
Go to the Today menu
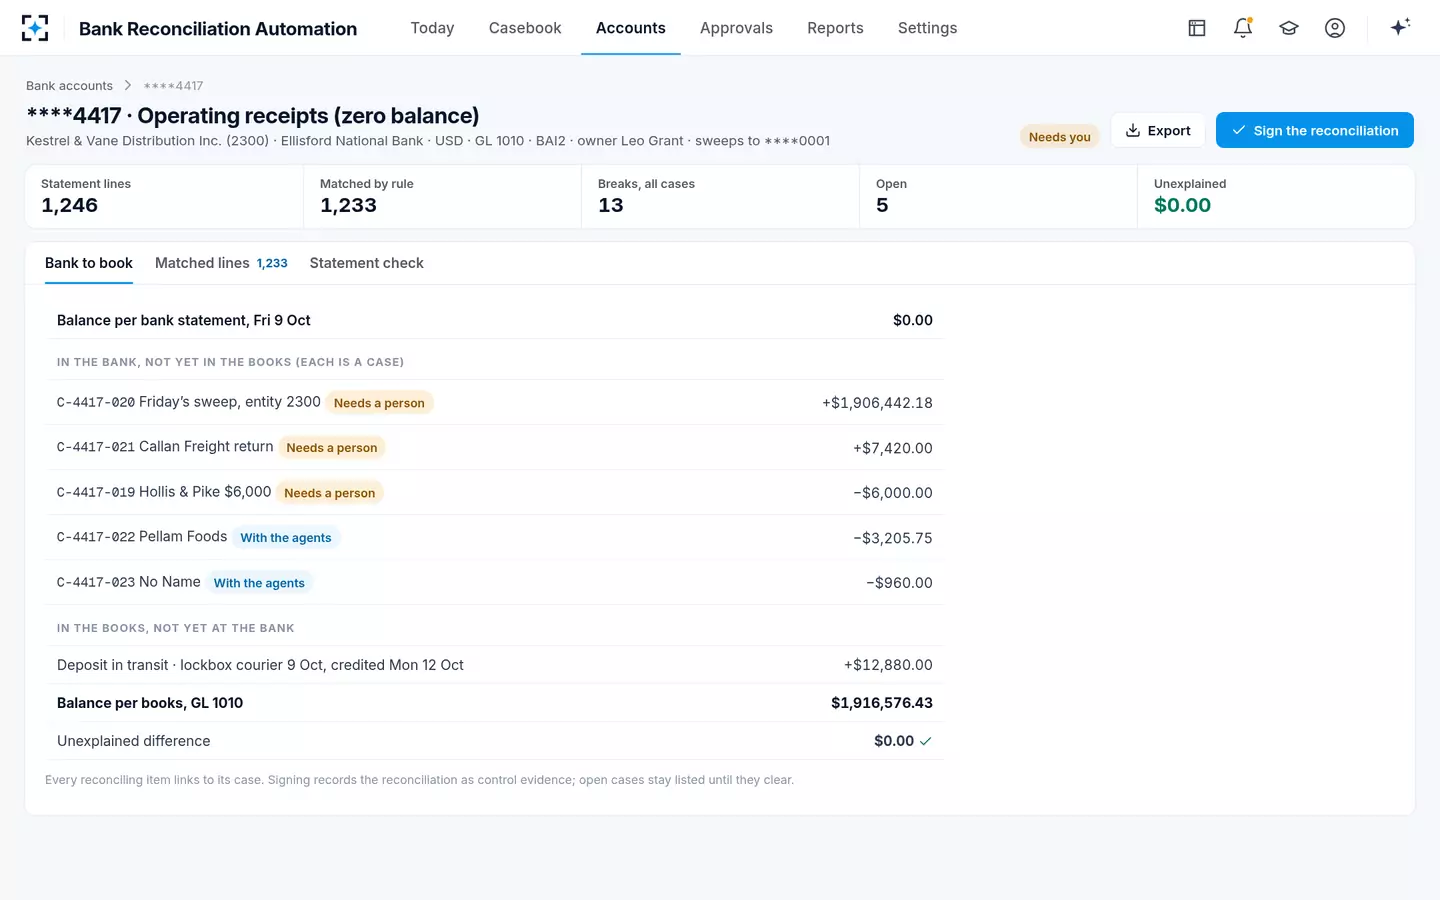coord(432,28)
